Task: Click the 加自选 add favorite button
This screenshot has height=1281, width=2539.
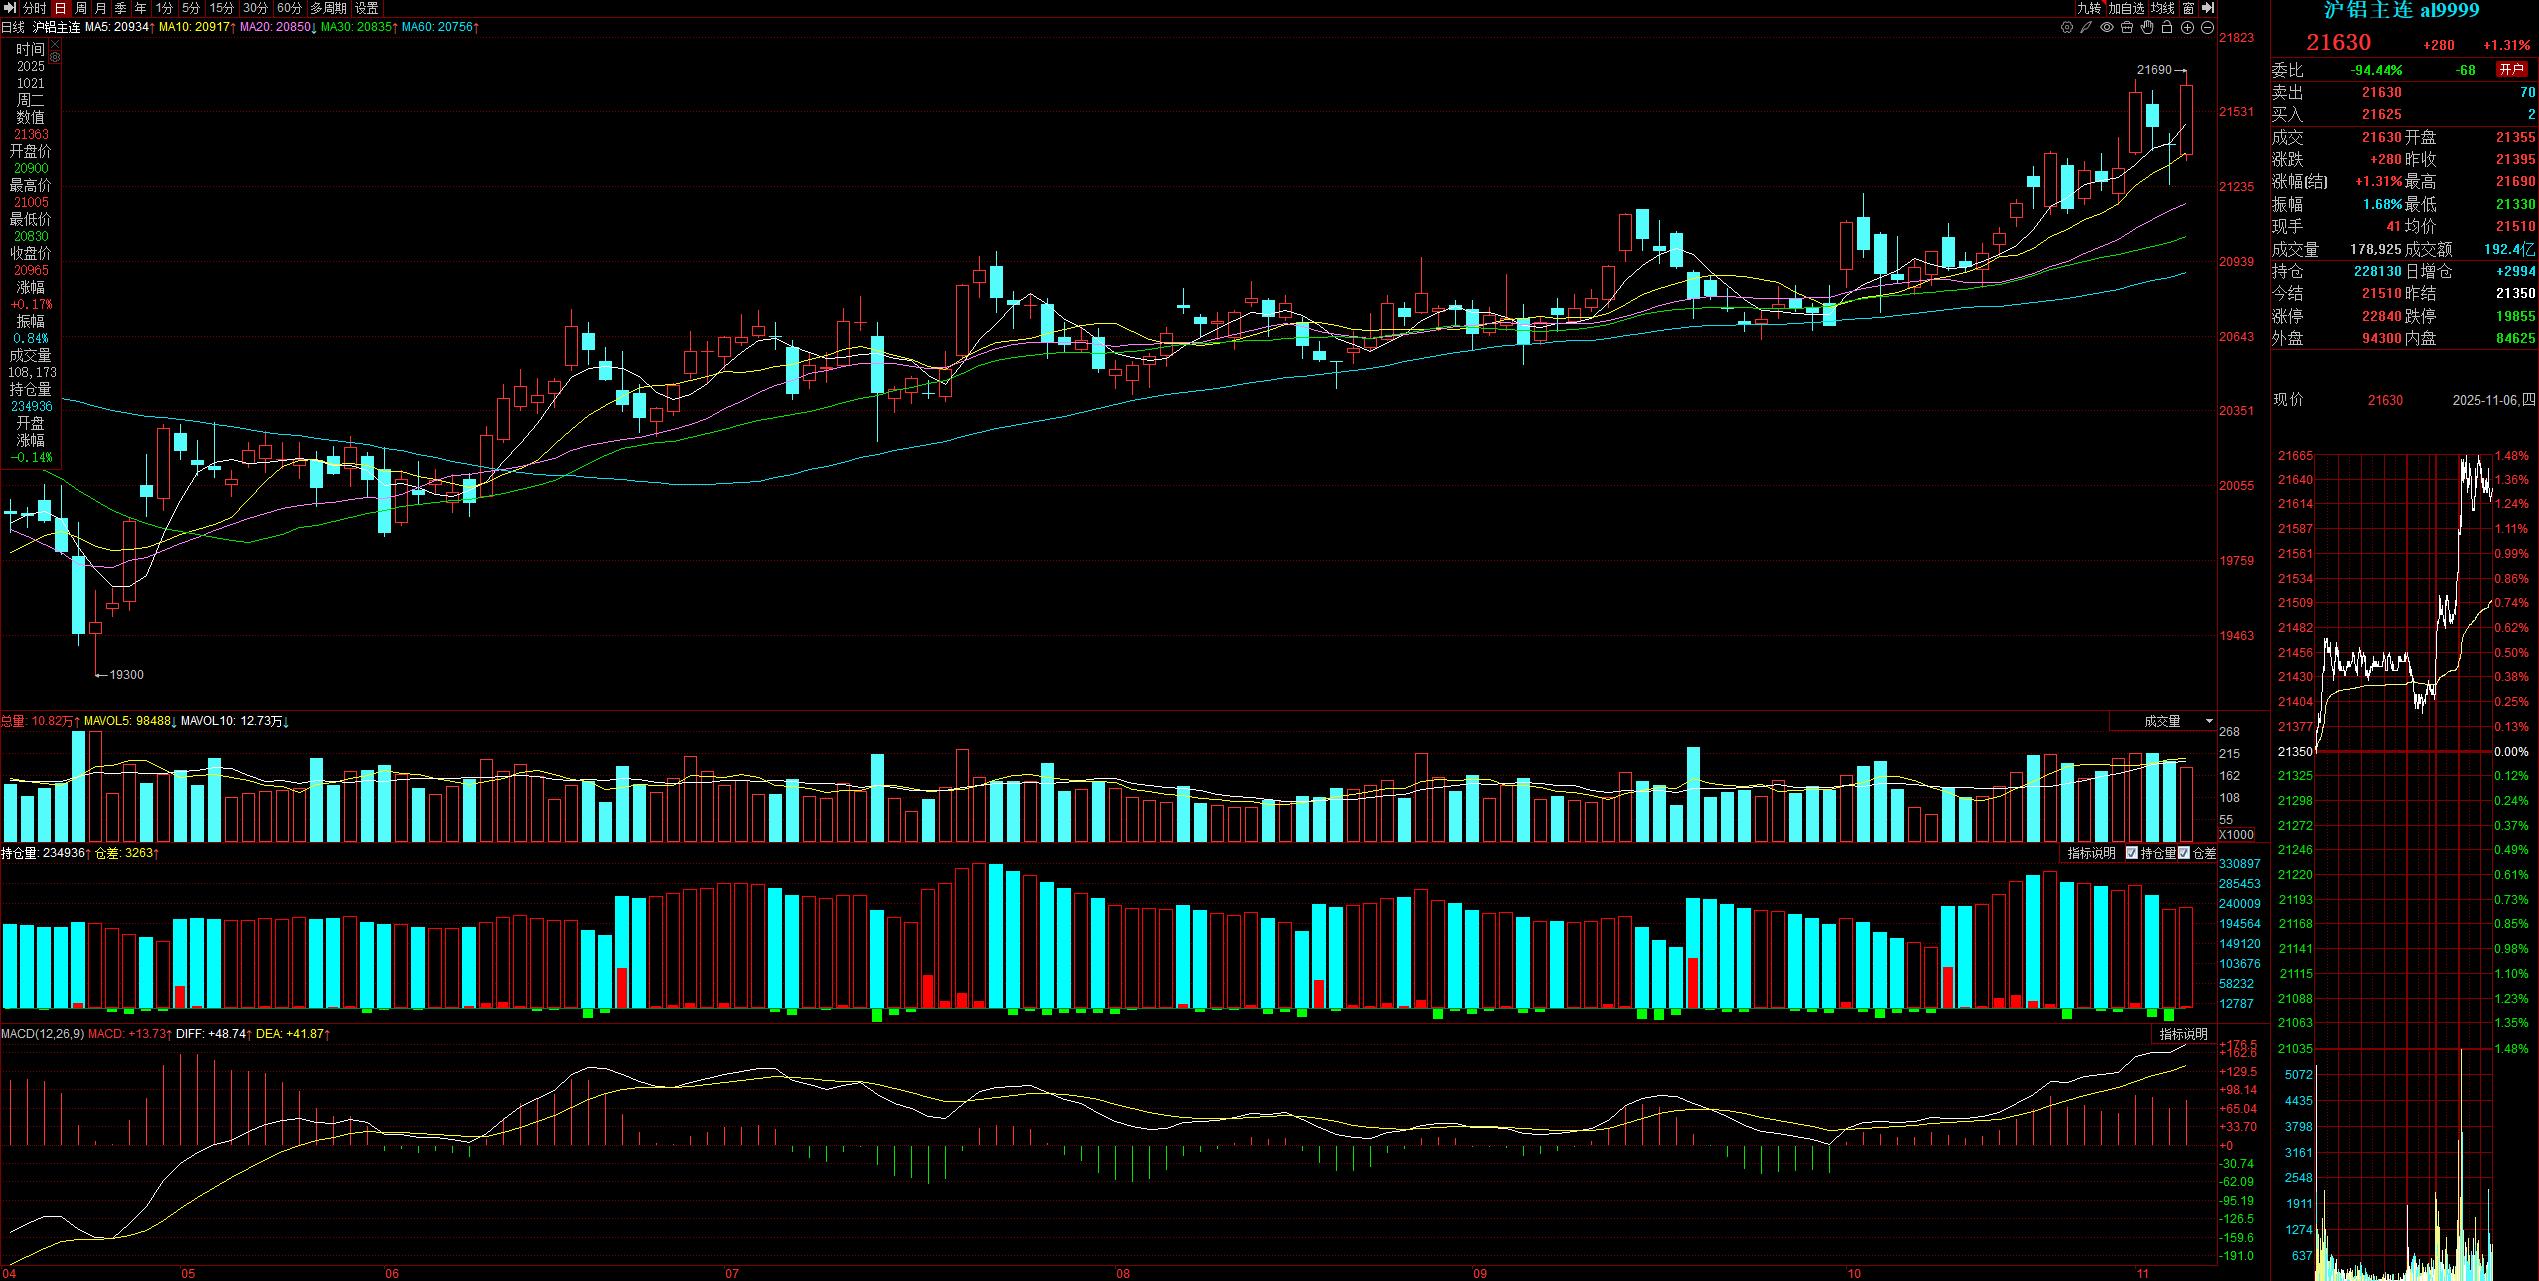Action: point(2126,8)
